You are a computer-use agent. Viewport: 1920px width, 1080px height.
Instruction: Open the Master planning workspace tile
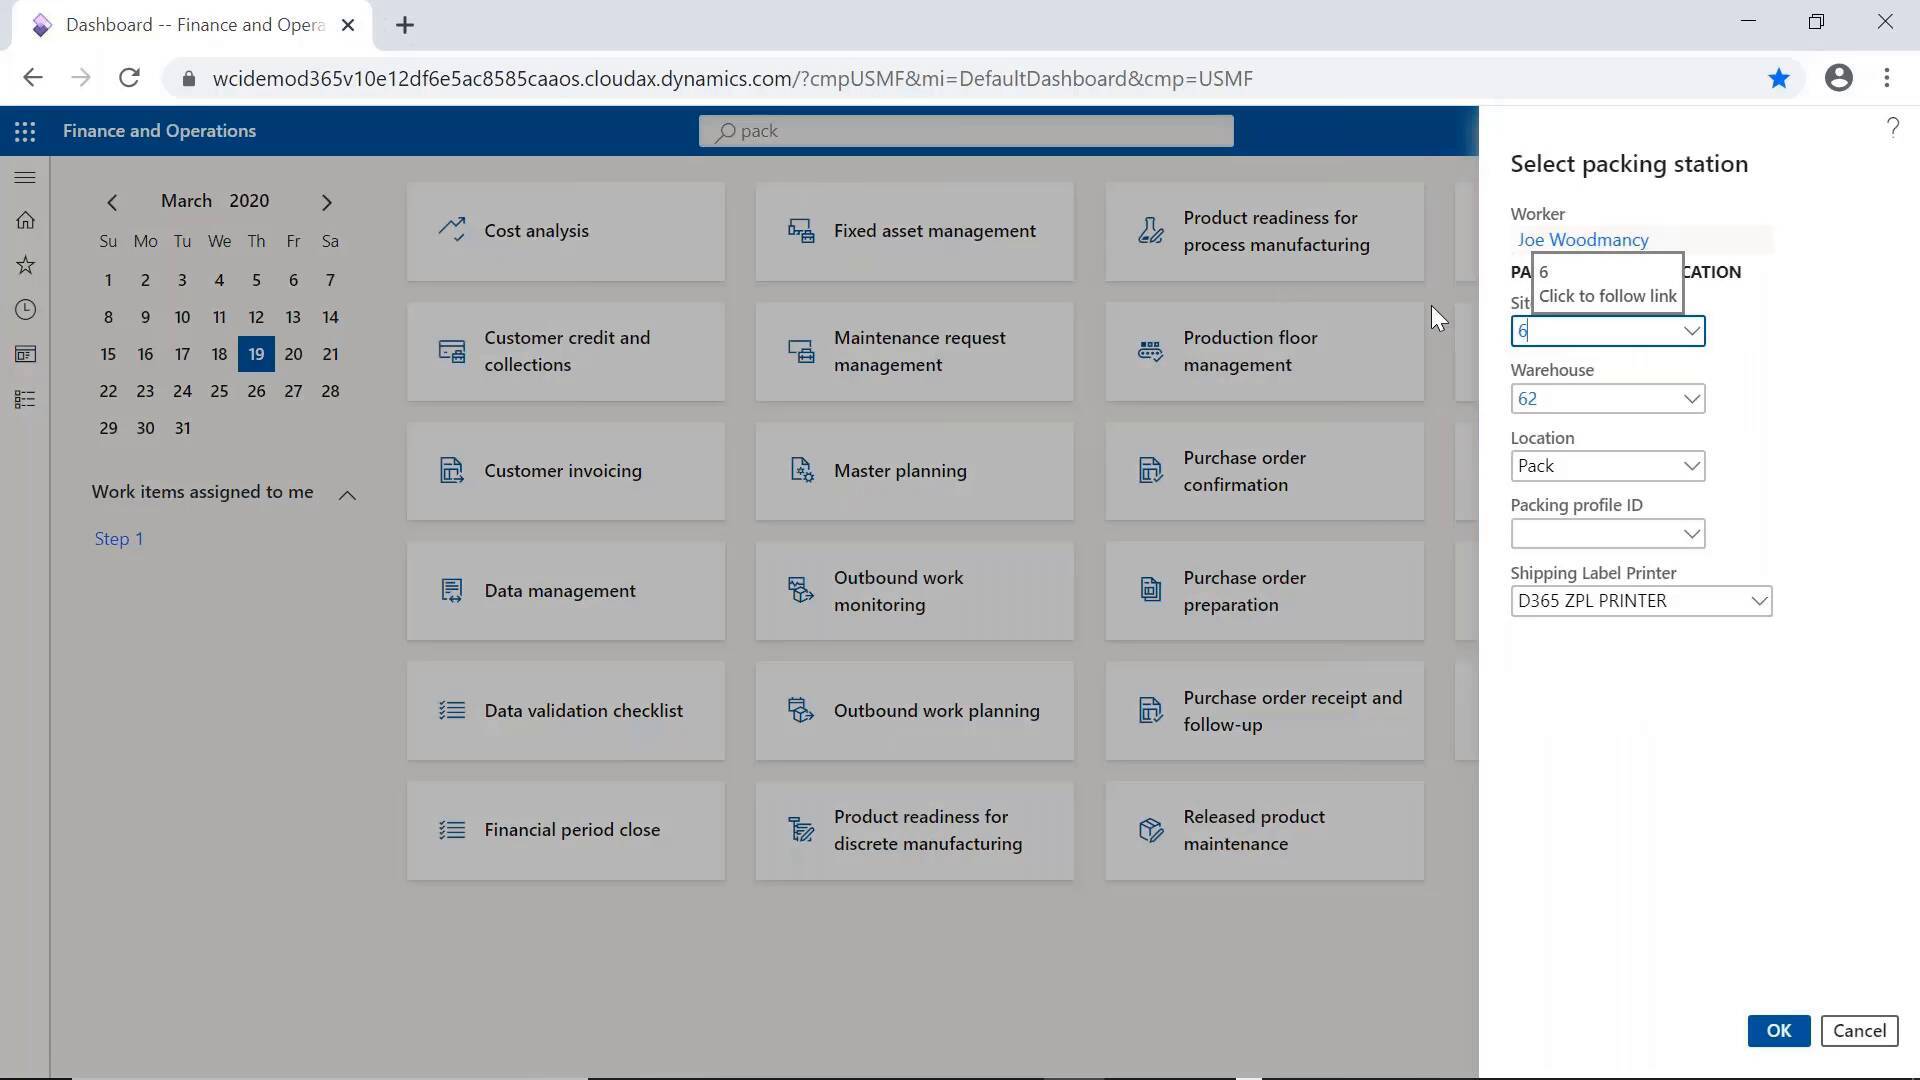click(x=913, y=470)
